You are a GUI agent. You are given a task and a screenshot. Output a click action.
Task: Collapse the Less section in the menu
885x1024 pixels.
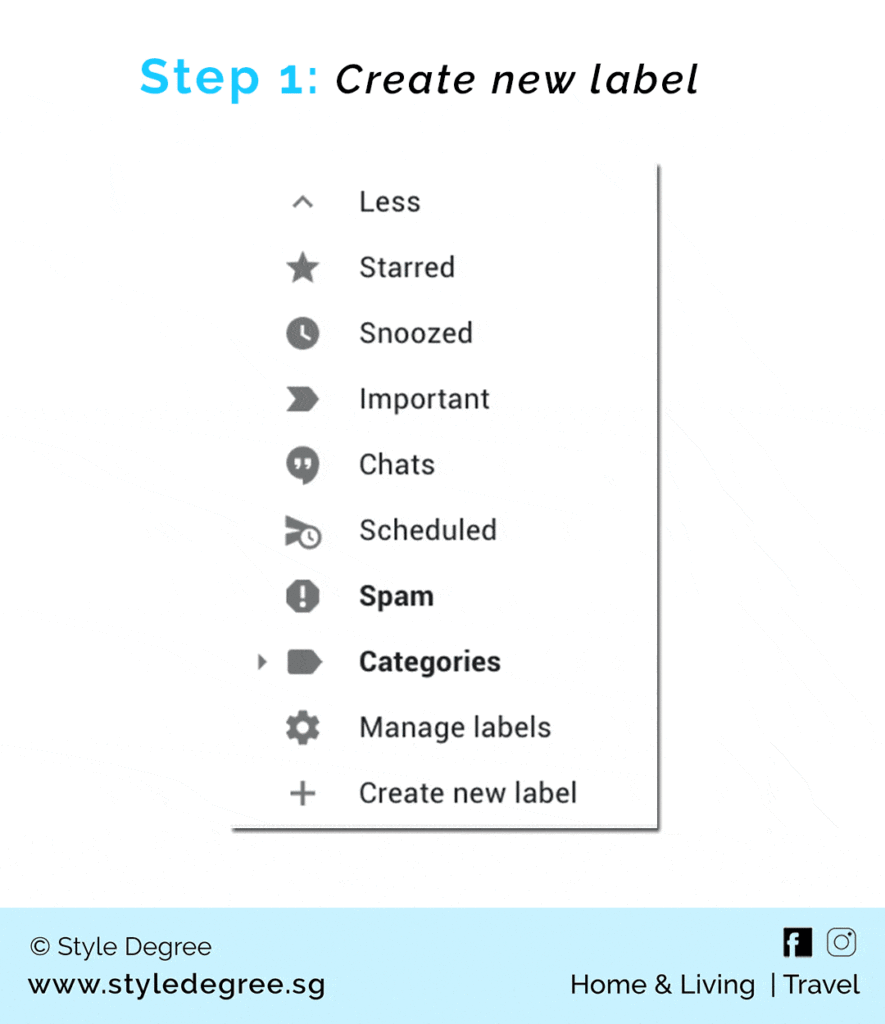[389, 201]
